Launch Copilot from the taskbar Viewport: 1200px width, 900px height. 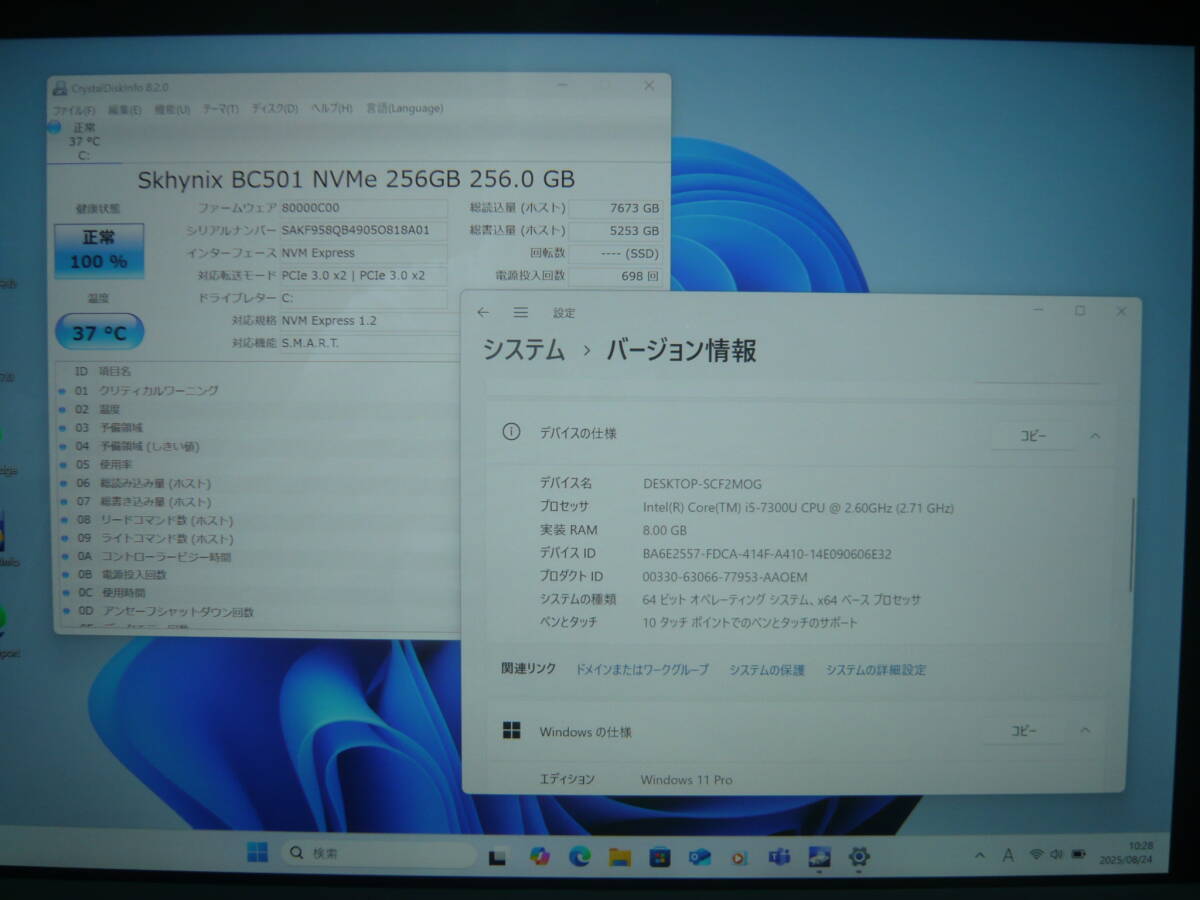point(540,856)
